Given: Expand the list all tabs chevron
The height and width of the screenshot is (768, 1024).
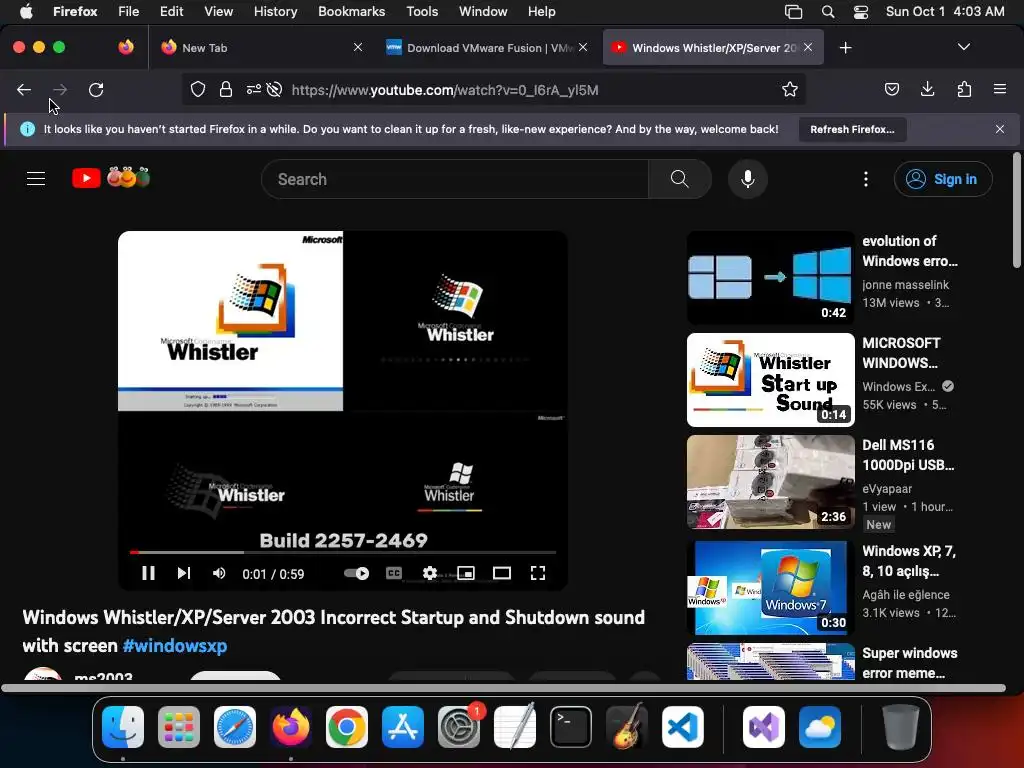Looking at the screenshot, I should [x=963, y=47].
